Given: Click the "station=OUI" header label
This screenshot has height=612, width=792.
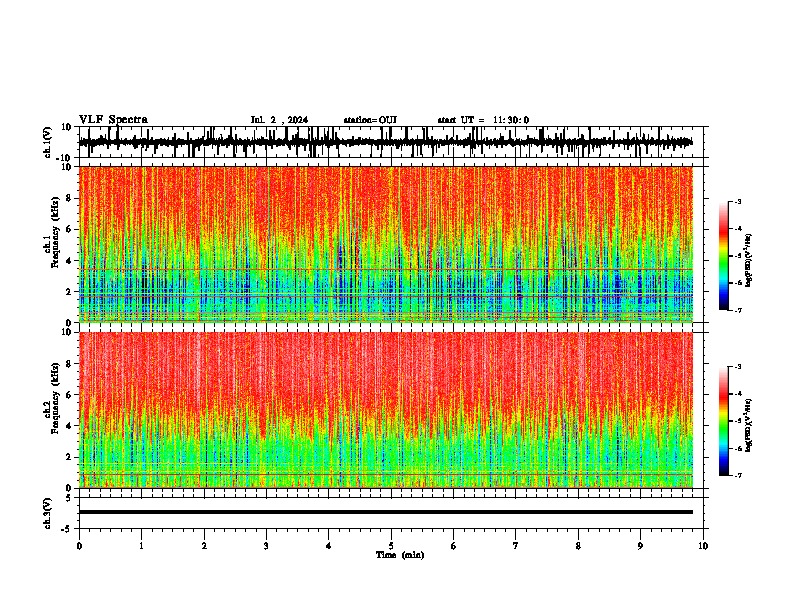Looking at the screenshot, I should click(x=370, y=120).
